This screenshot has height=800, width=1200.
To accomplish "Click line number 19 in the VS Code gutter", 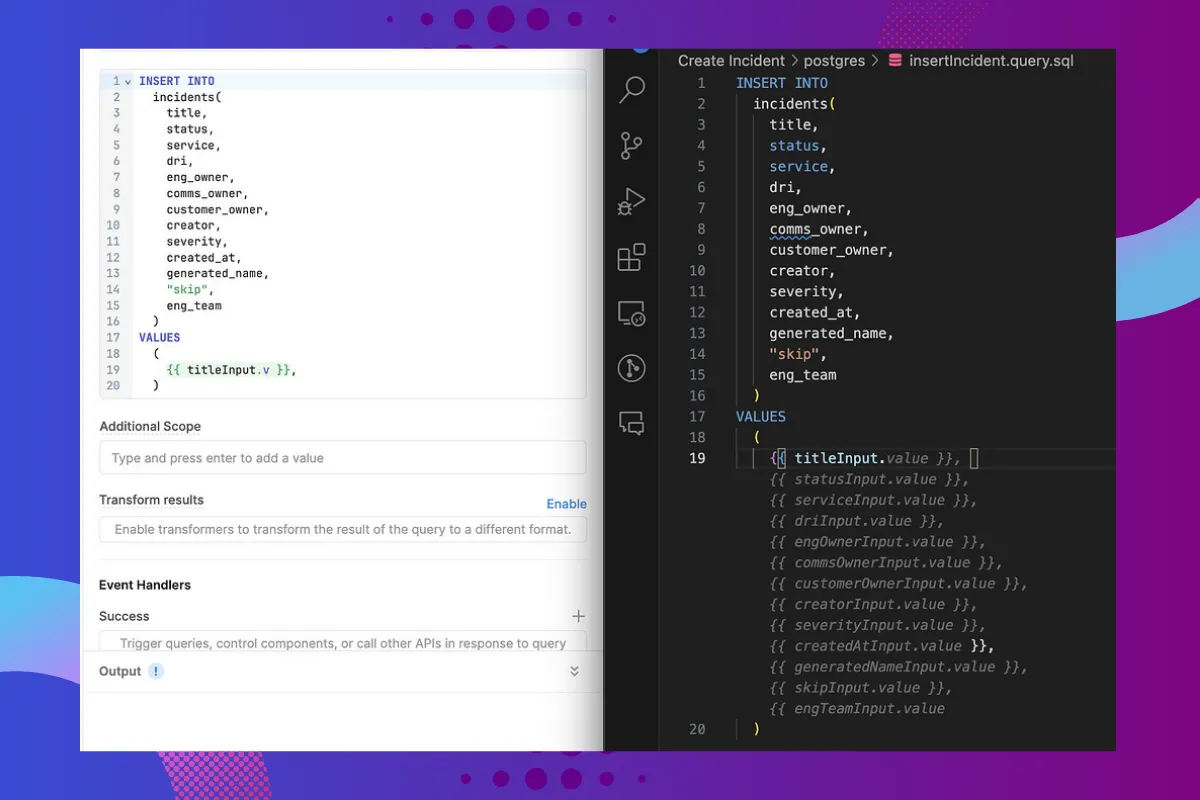I will 697,458.
